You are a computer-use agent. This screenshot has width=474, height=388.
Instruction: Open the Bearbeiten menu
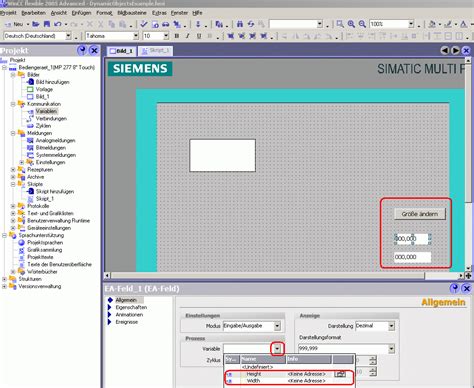[33, 13]
